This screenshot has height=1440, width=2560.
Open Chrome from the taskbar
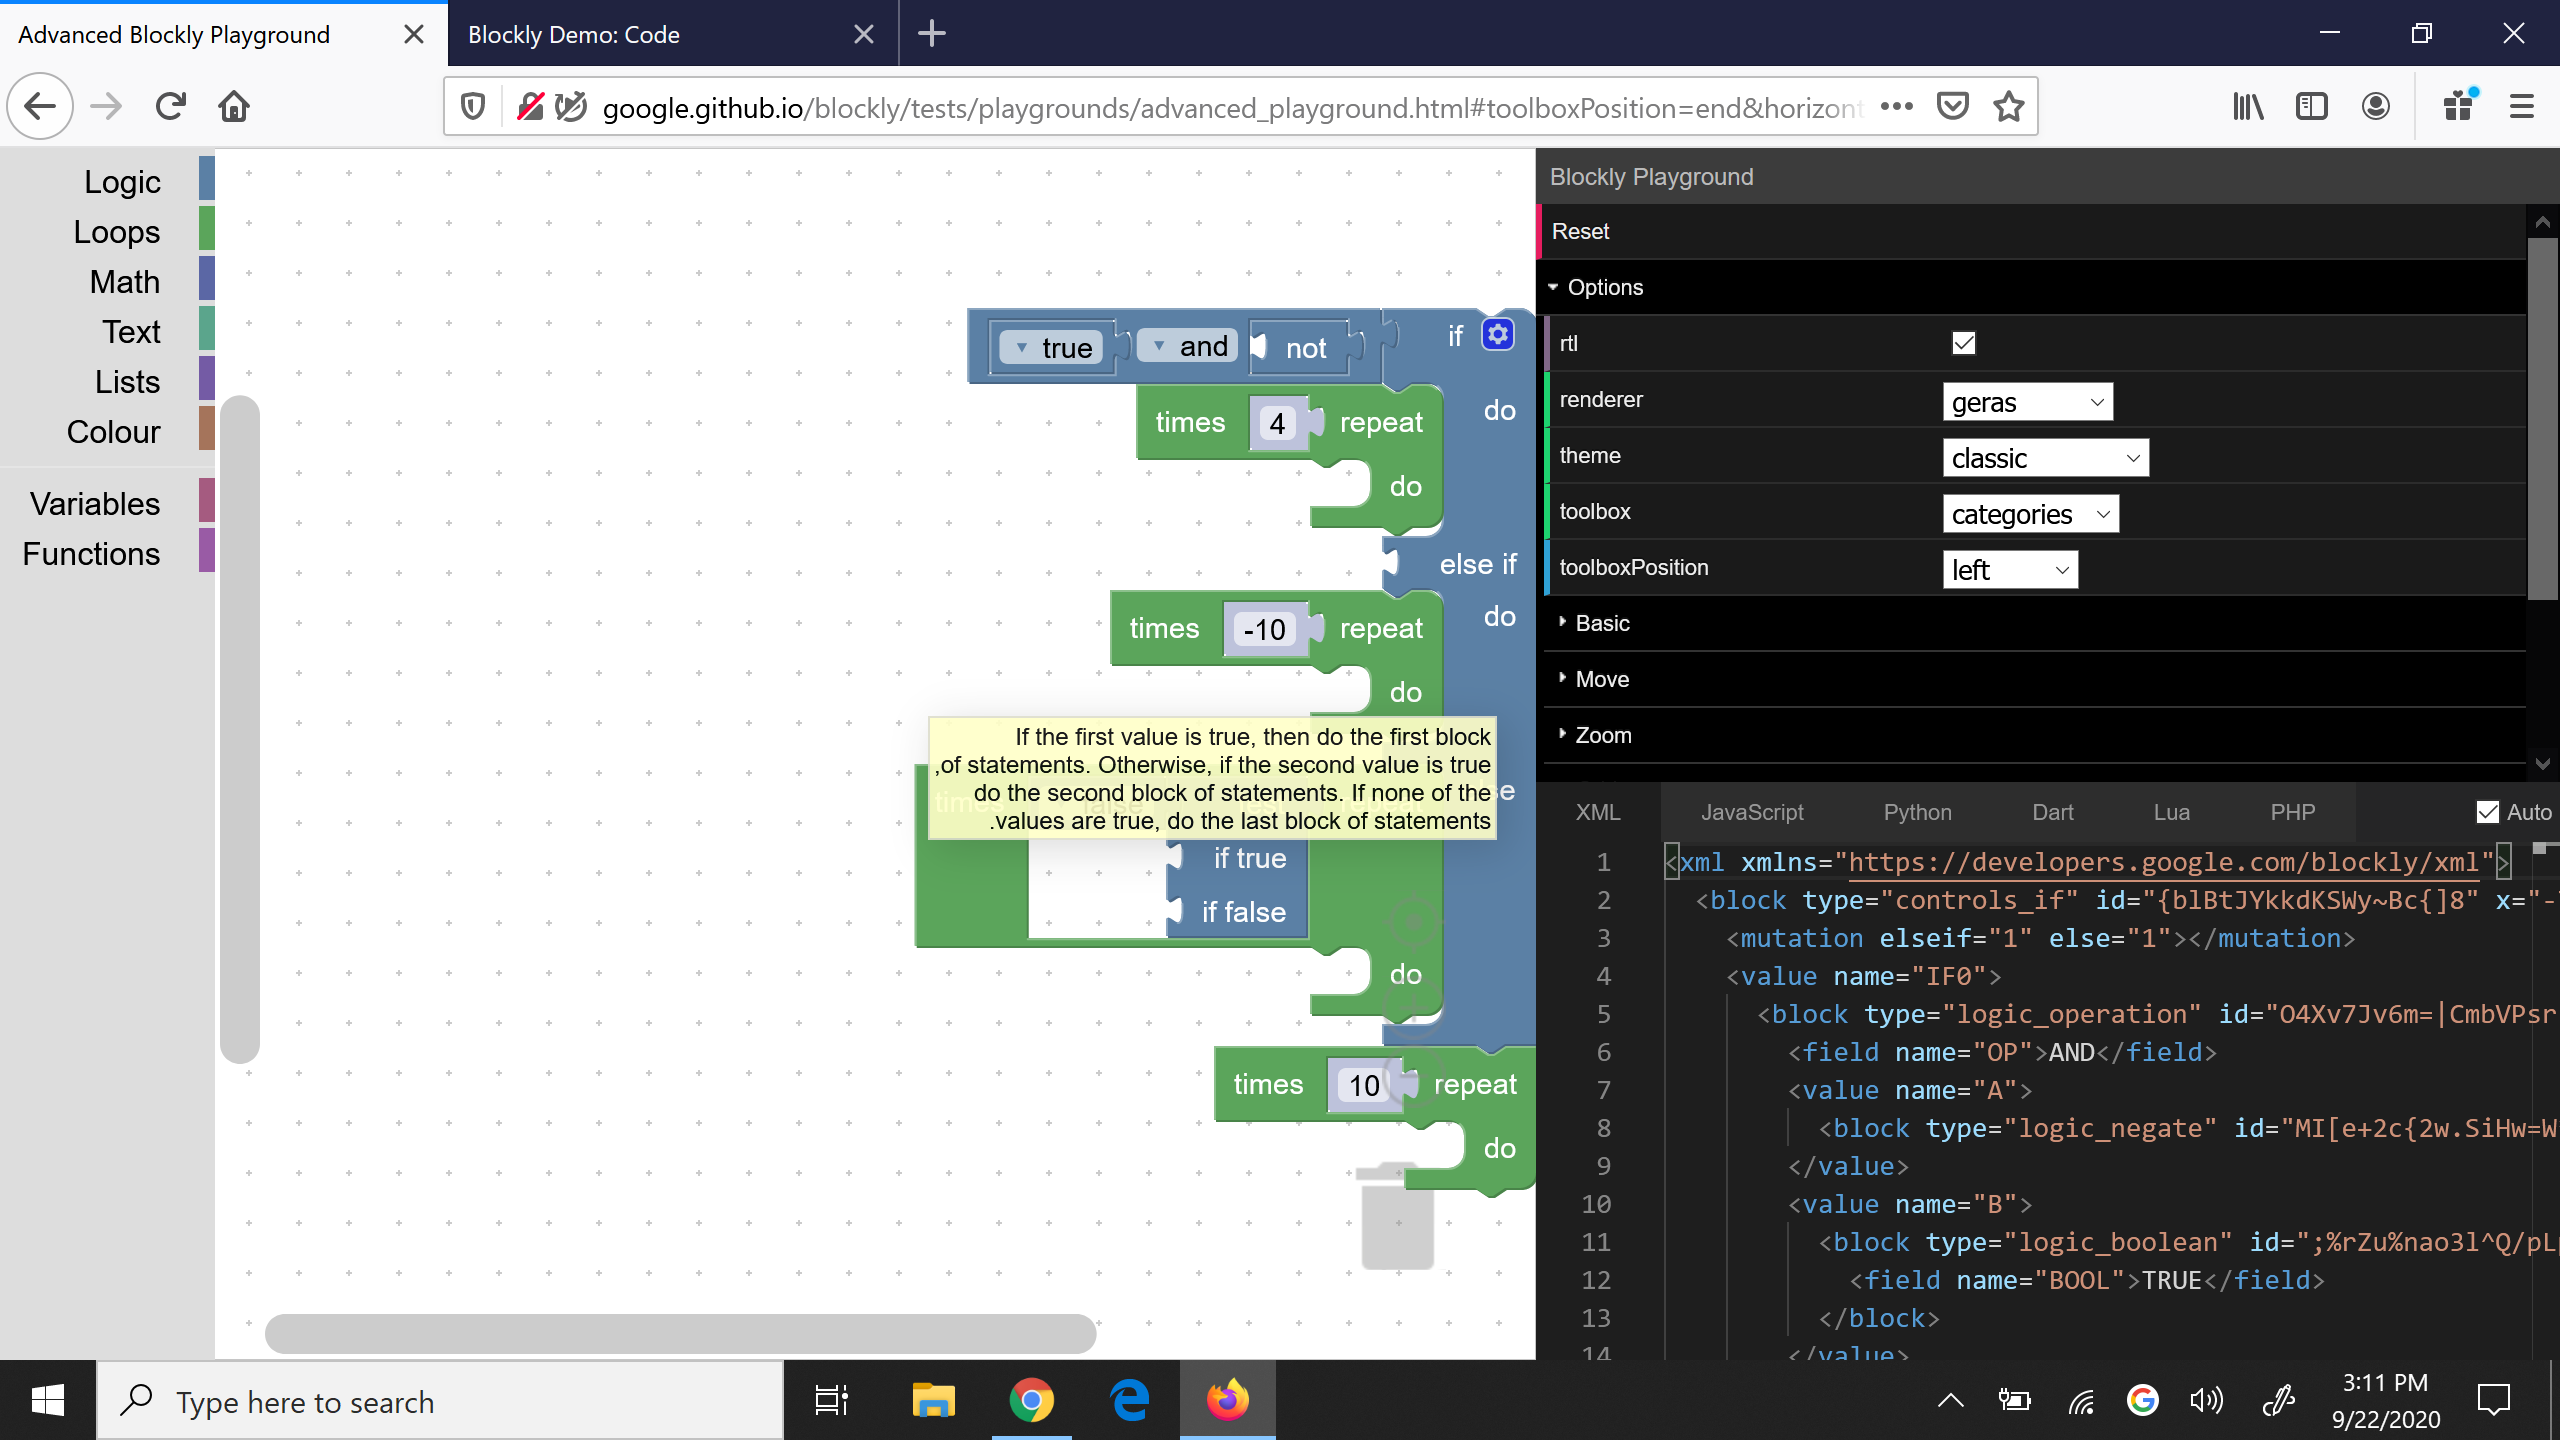point(1031,1400)
